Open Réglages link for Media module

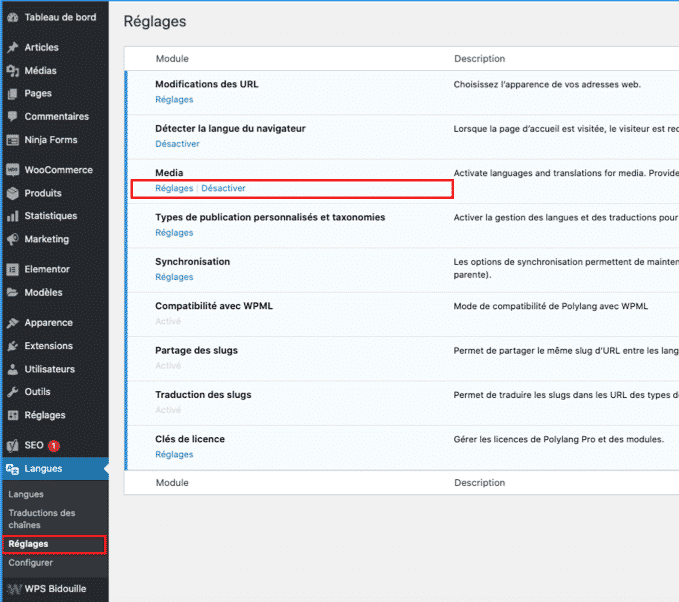pos(174,188)
